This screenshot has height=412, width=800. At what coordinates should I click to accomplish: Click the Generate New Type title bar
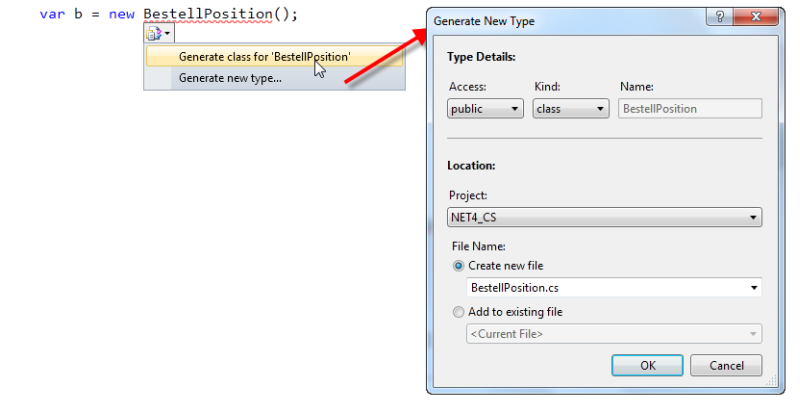click(560, 19)
